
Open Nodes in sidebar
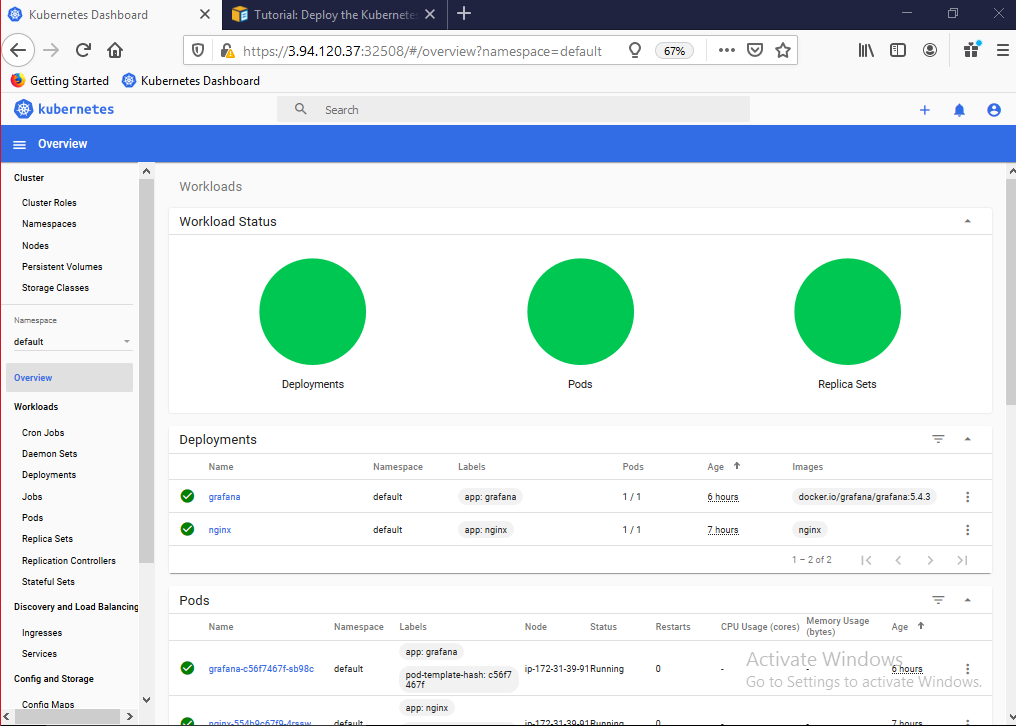35,246
